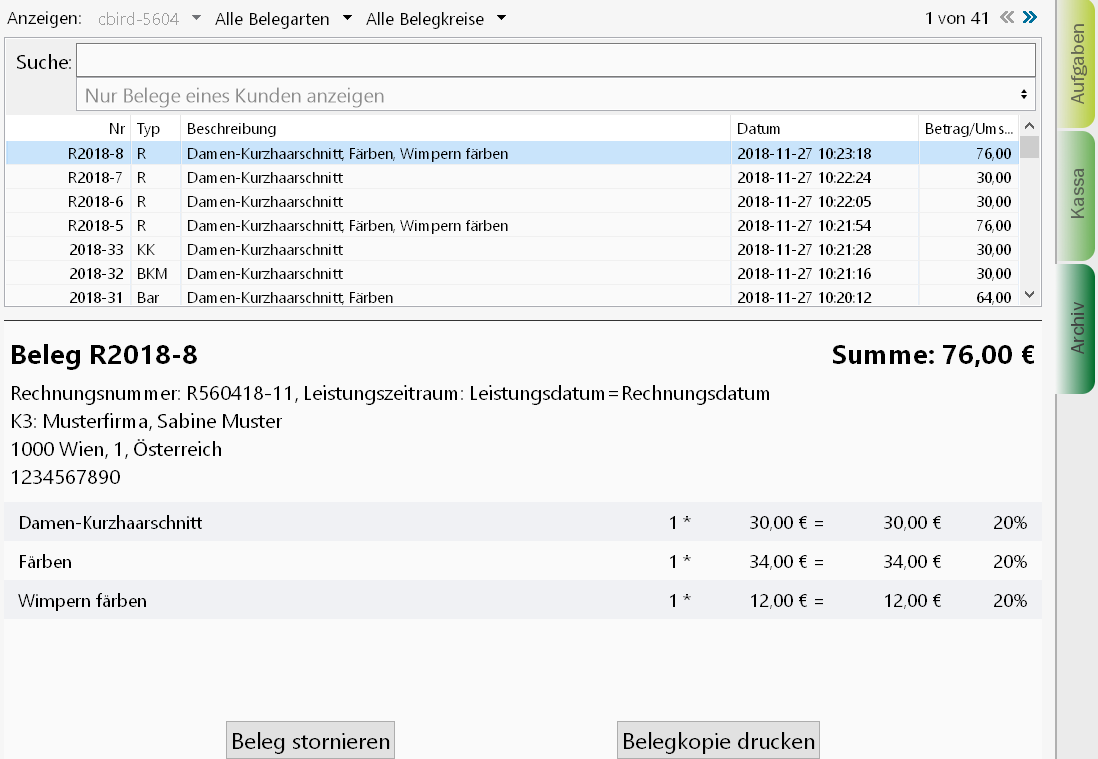Open the customer filter combo box
Image resolution: width=1098 pixels, height=759 pixels.
(555, 95)
